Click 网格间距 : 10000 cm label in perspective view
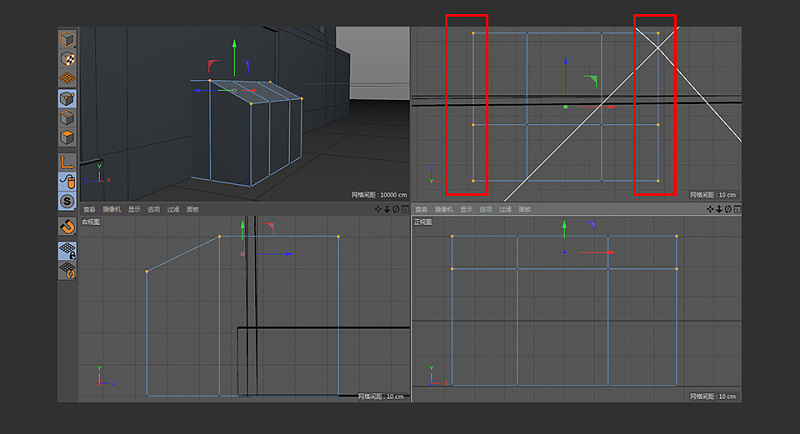 click(379, 195)
